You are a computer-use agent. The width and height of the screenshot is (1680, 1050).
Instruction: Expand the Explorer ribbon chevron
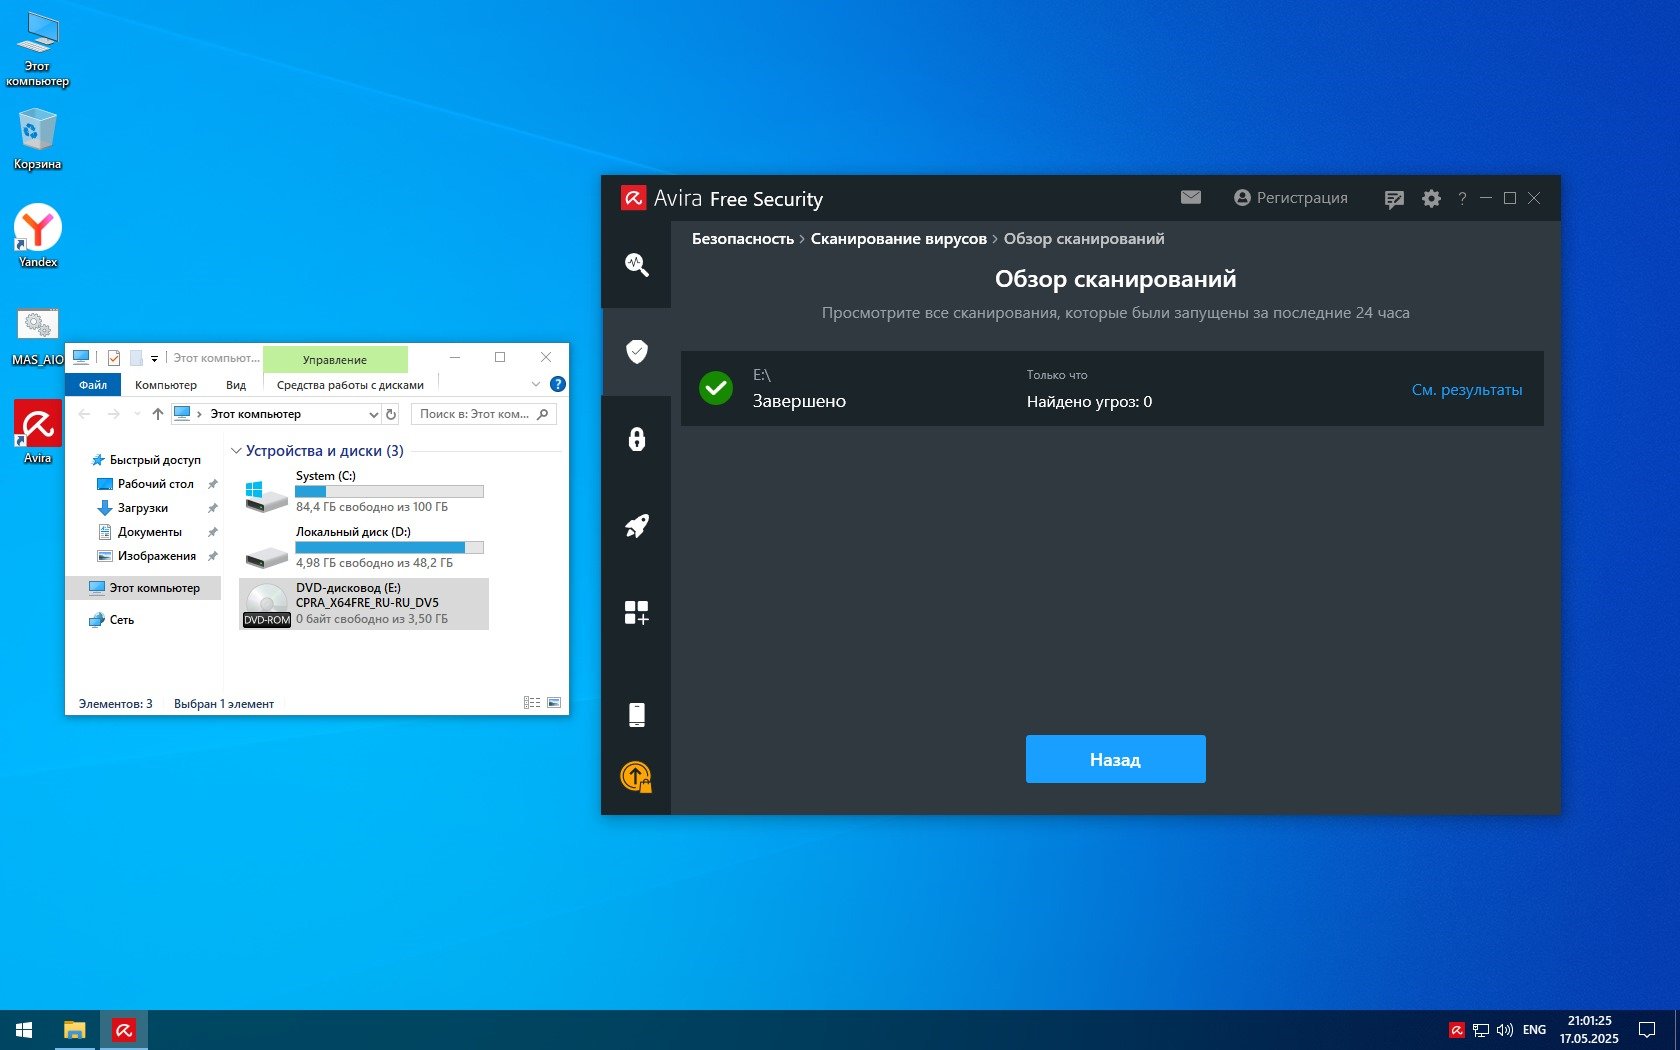tap(535, 384)
